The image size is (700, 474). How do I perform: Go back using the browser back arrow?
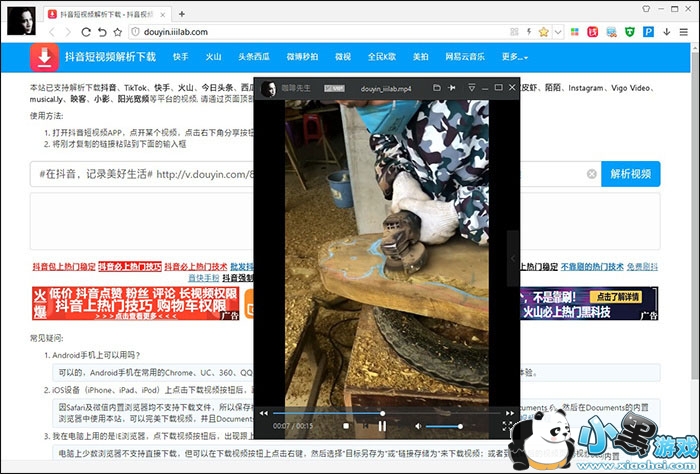click(x=52, y=32)
